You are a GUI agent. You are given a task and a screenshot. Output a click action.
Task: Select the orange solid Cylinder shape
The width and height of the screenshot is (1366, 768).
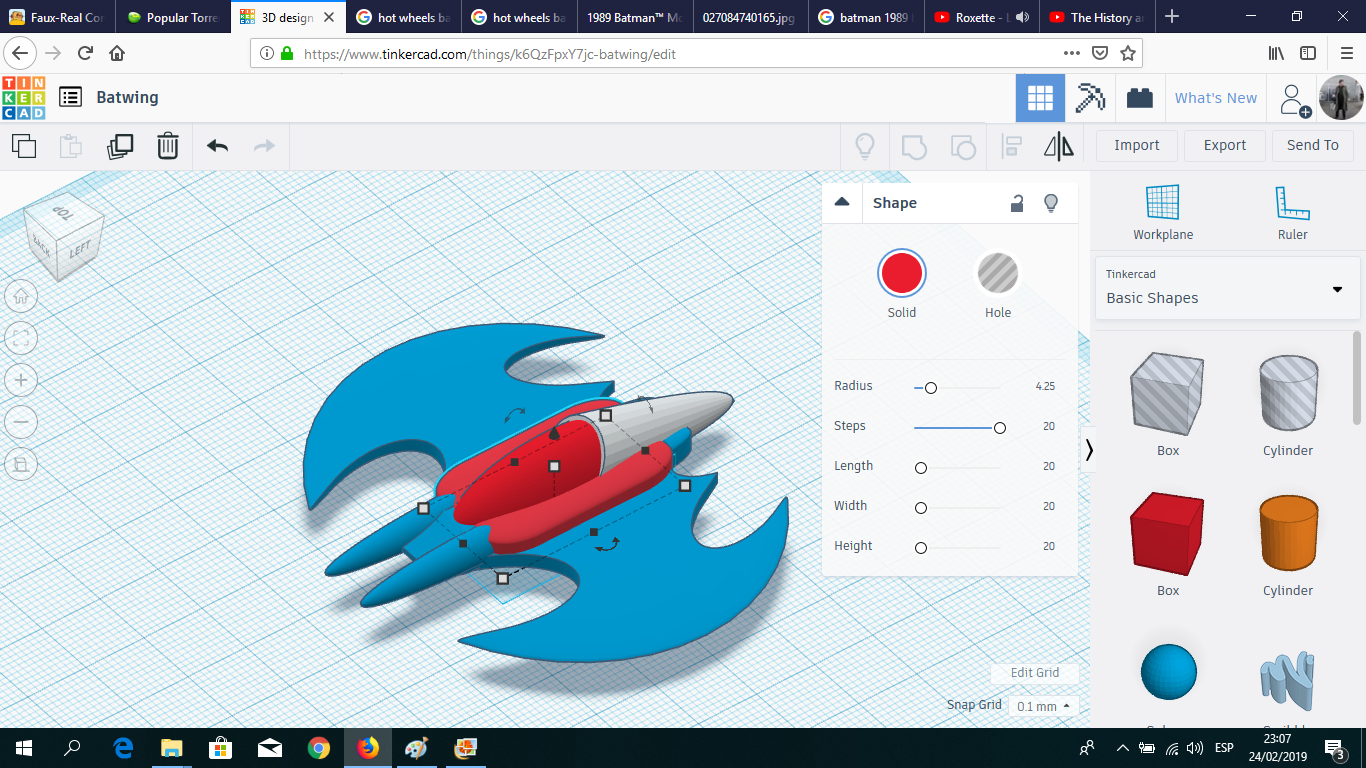pyautogui.click(x=1287, y=533)
